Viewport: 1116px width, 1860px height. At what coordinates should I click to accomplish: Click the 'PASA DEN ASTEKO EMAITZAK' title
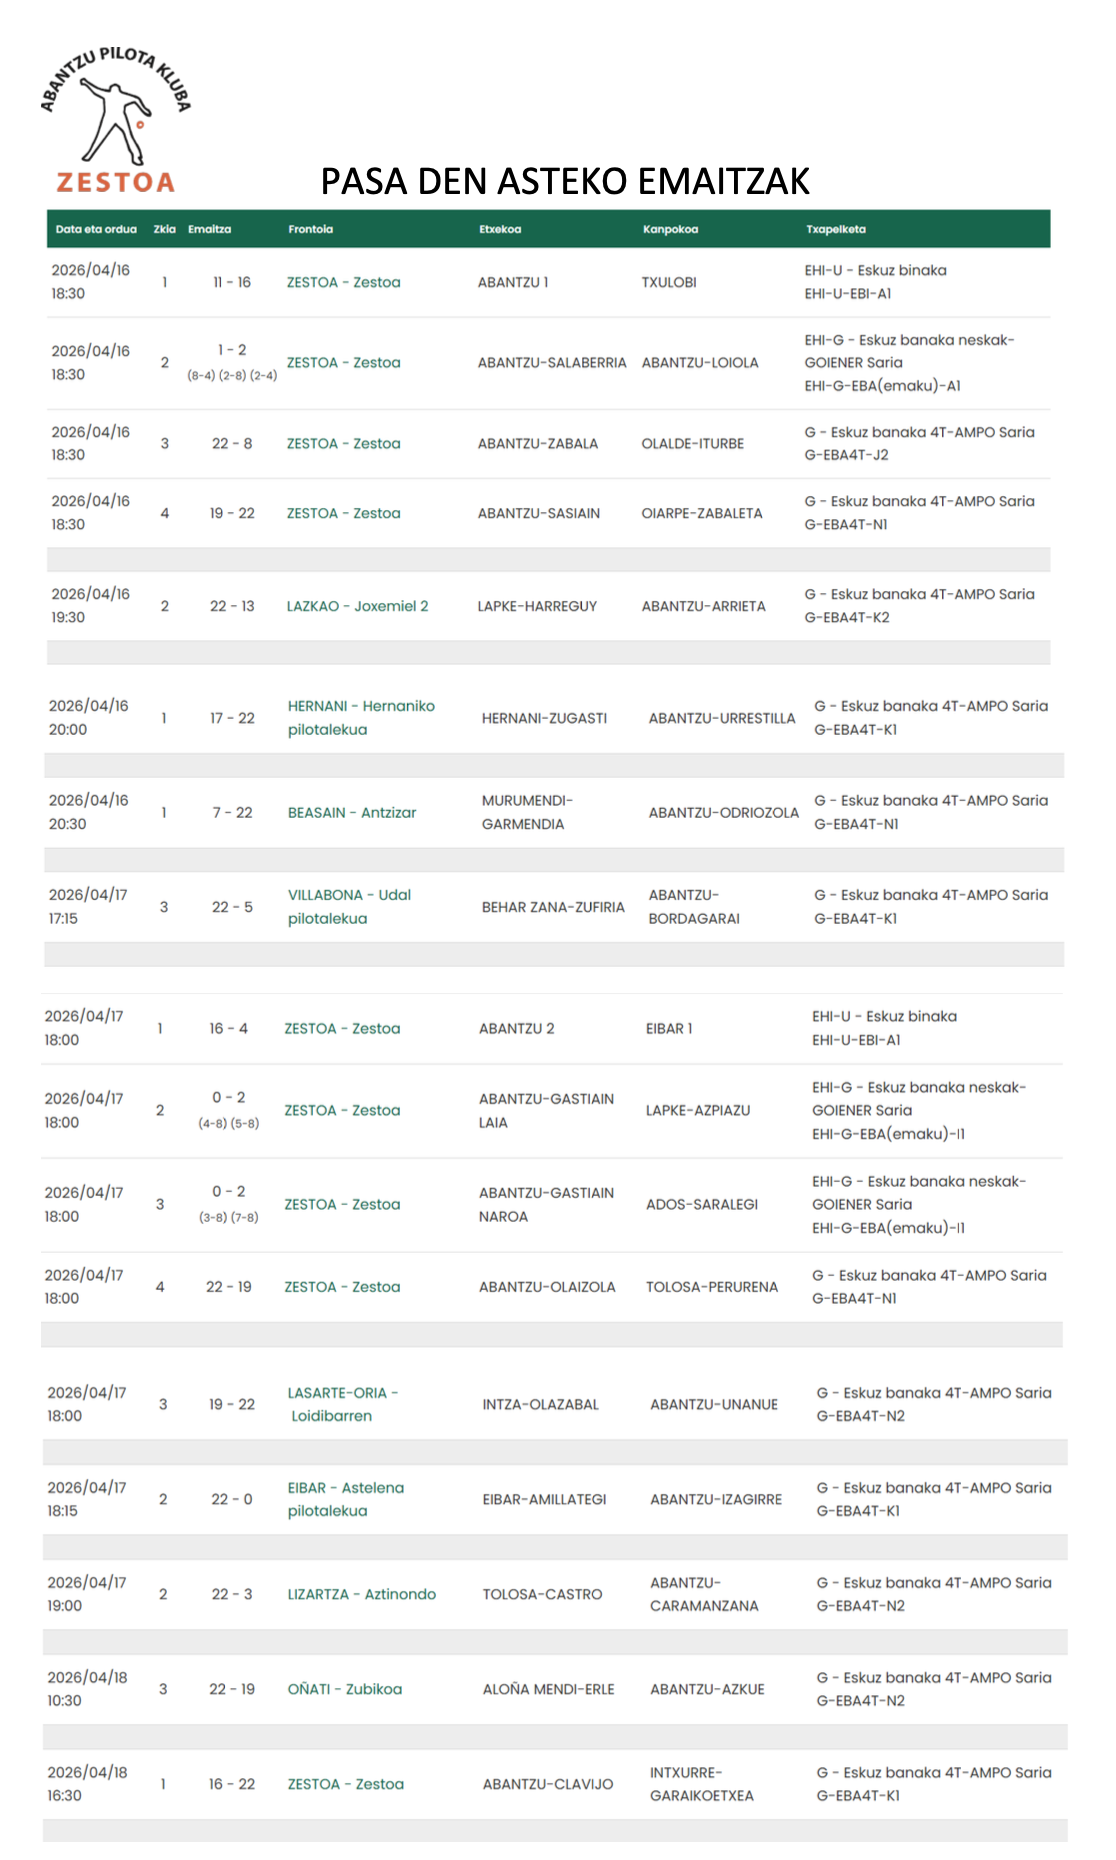(x=565, y=181)
